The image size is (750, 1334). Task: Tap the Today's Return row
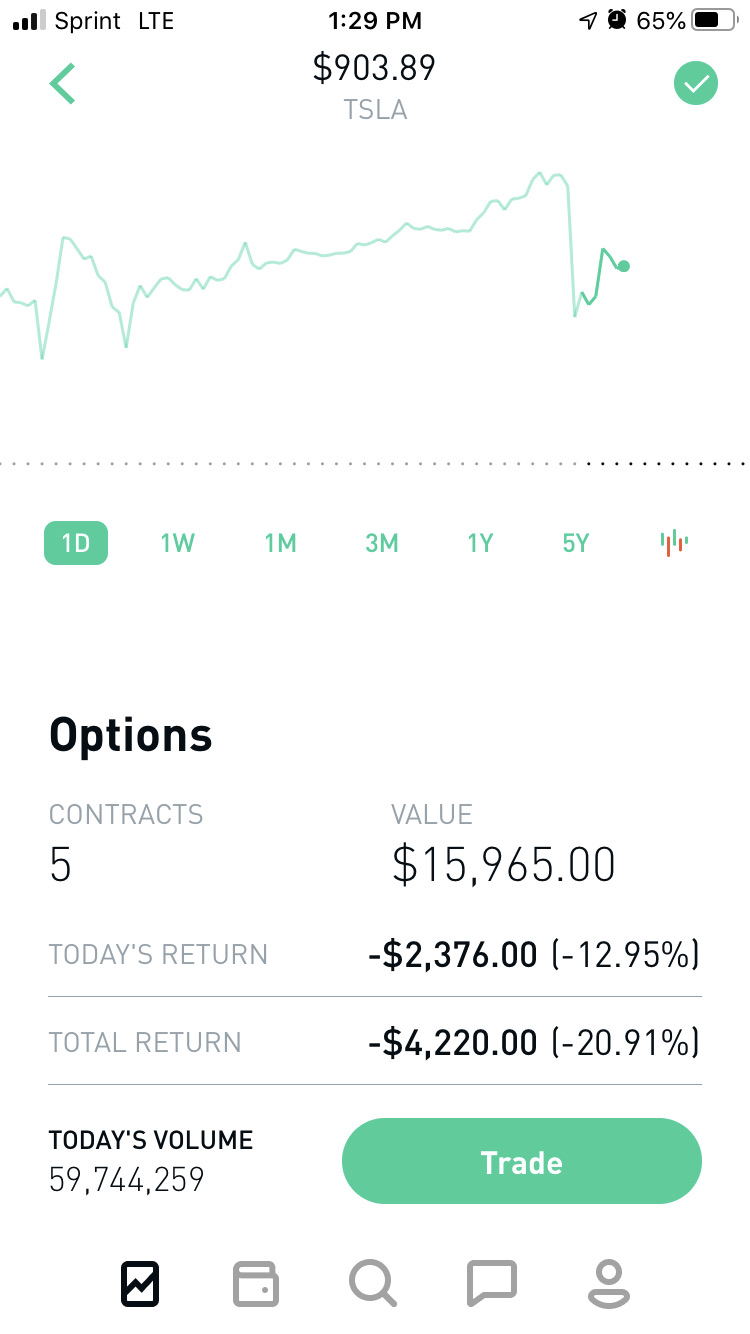375,955
